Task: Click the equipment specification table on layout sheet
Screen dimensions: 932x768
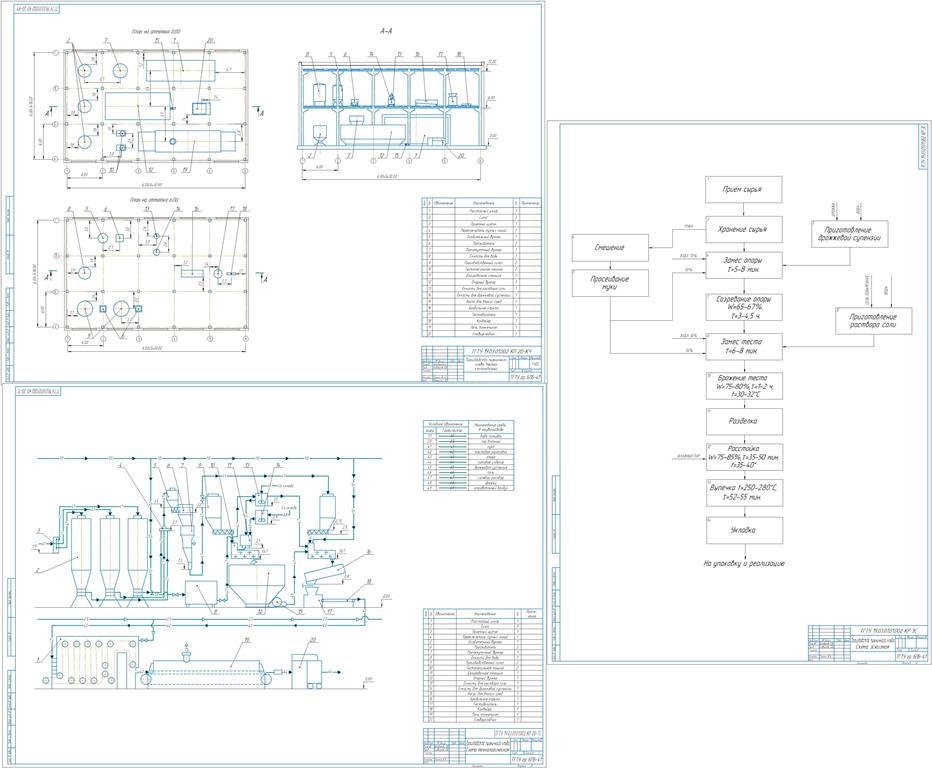Action: coord(481,268)
